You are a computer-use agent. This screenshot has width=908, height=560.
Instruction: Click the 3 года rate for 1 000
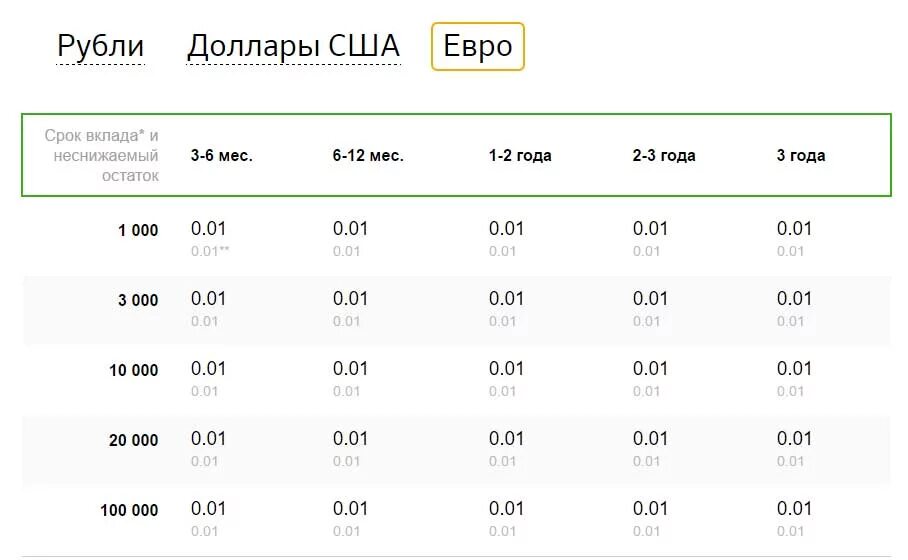(x=794, y=229)
